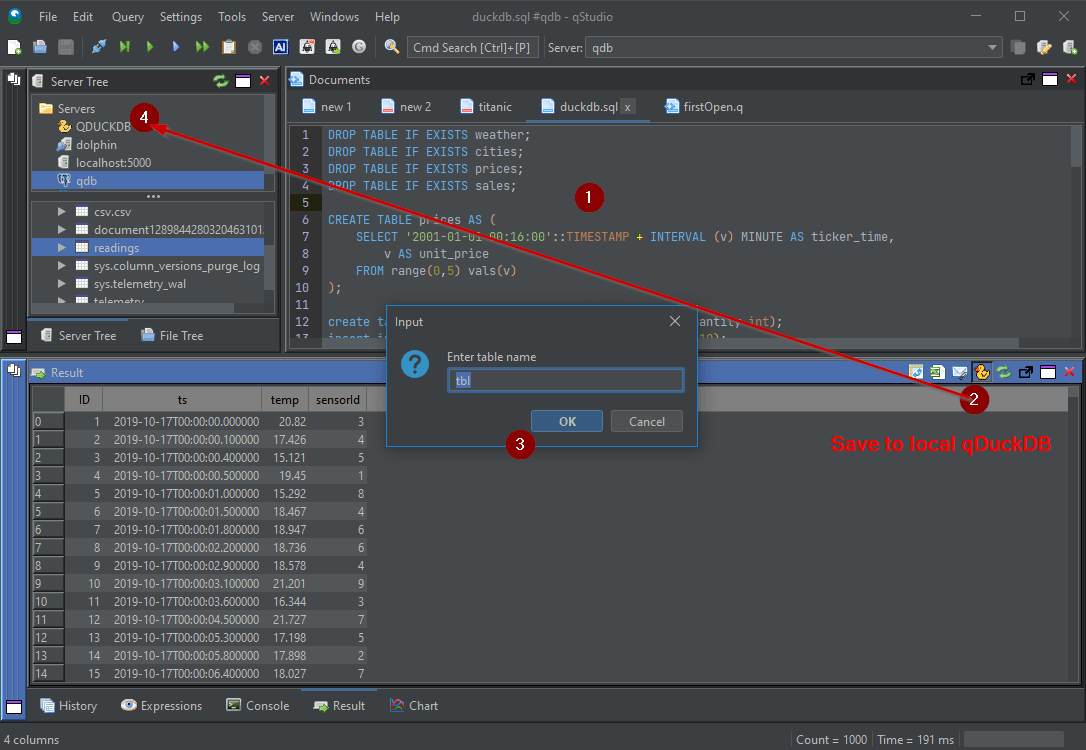The width and height of the screenshot is (1086, 750).
Task: Click the duck save-to-qDuckDB icon
Action: [981, 372]
